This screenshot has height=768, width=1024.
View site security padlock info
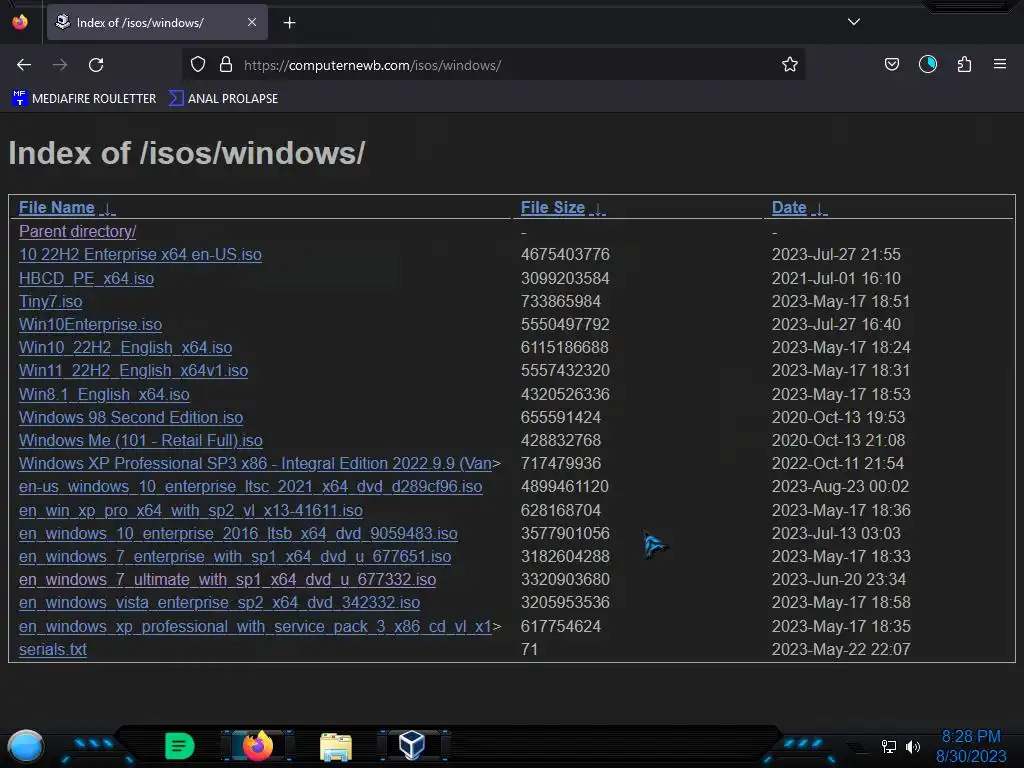pyautogui.click(x=226, y=65)
